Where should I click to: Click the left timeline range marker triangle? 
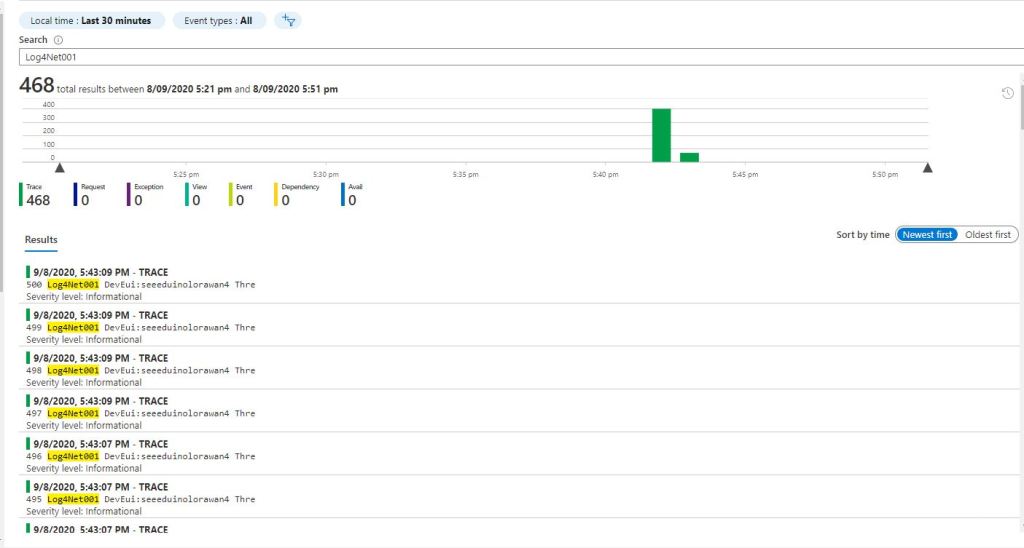coord(59,168)
